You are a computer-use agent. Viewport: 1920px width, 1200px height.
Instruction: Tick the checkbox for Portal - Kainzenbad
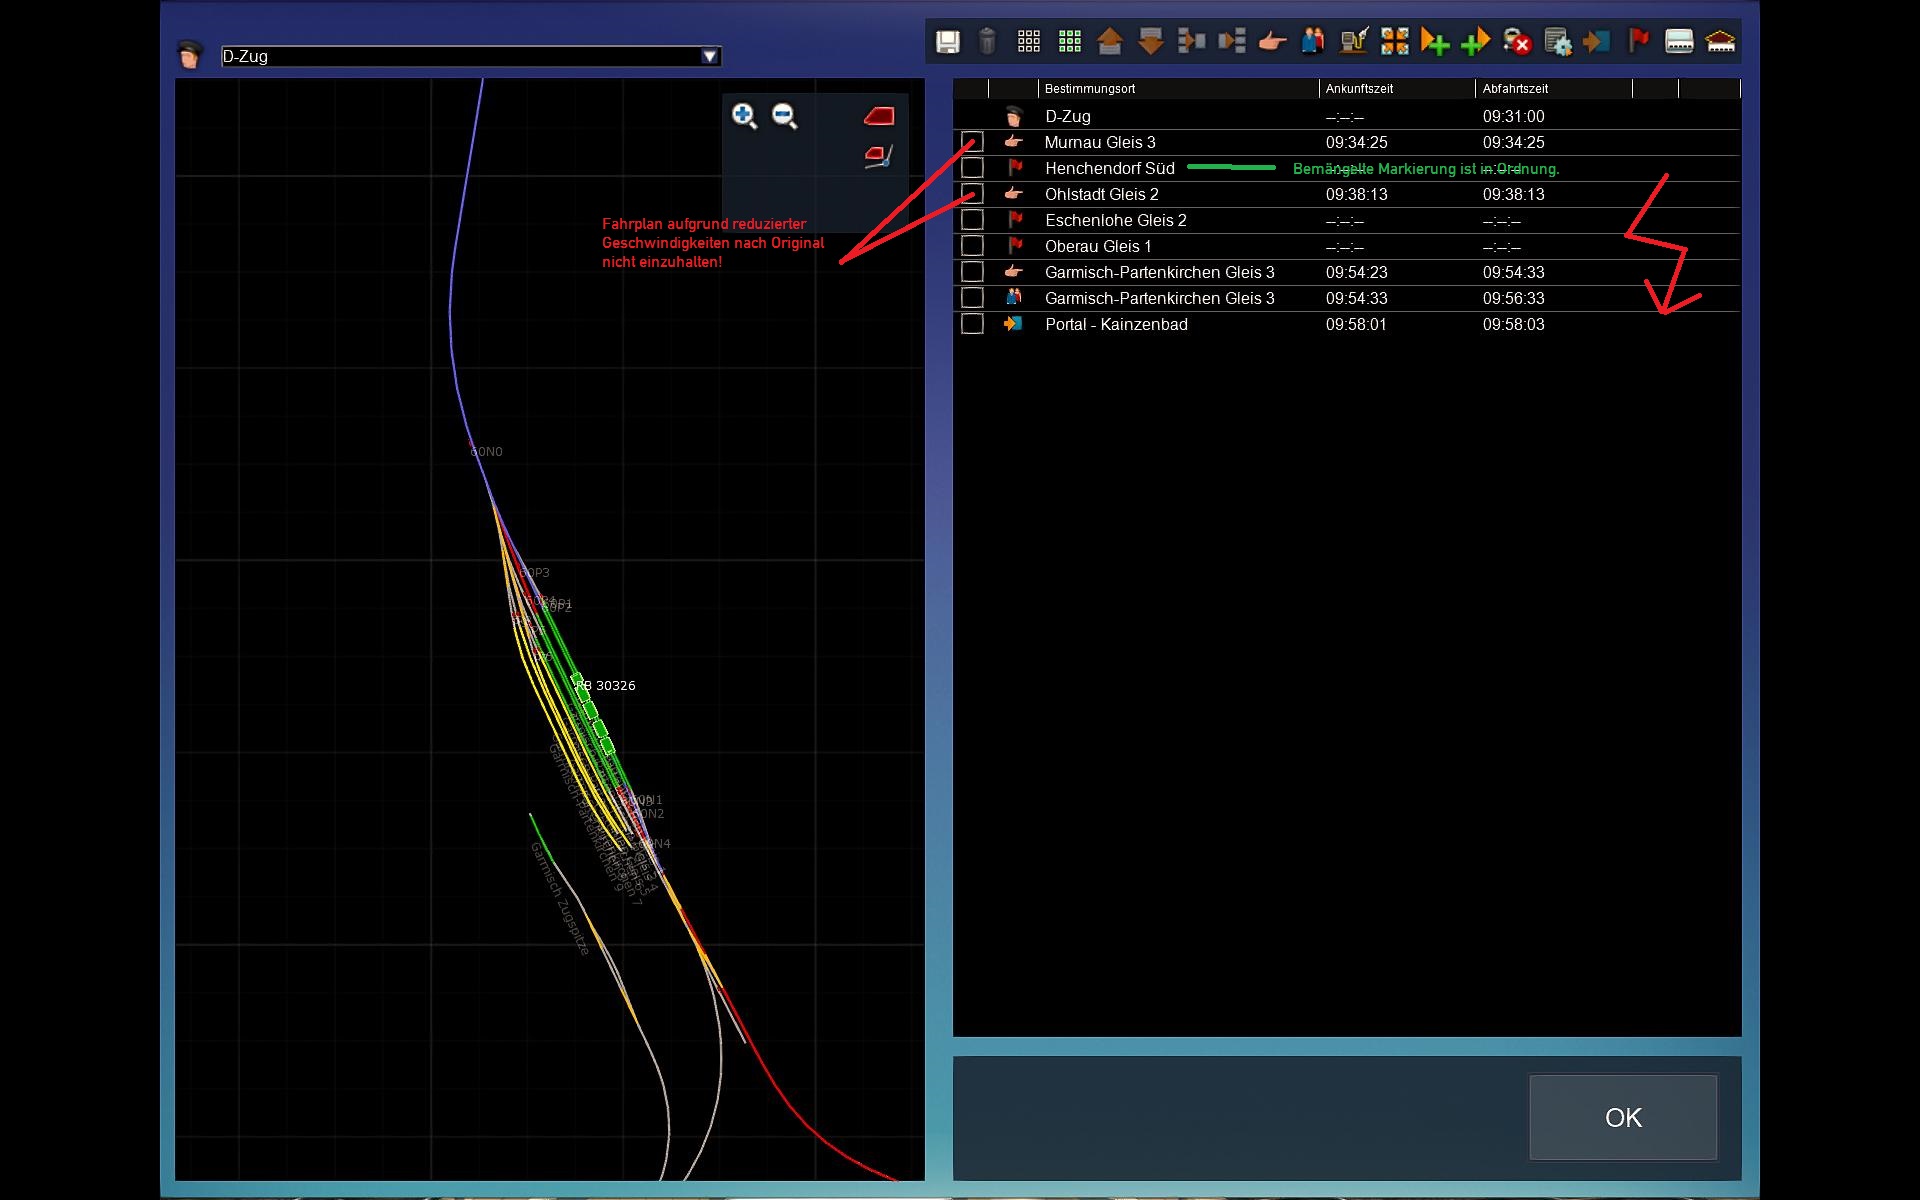pos(972,324)
